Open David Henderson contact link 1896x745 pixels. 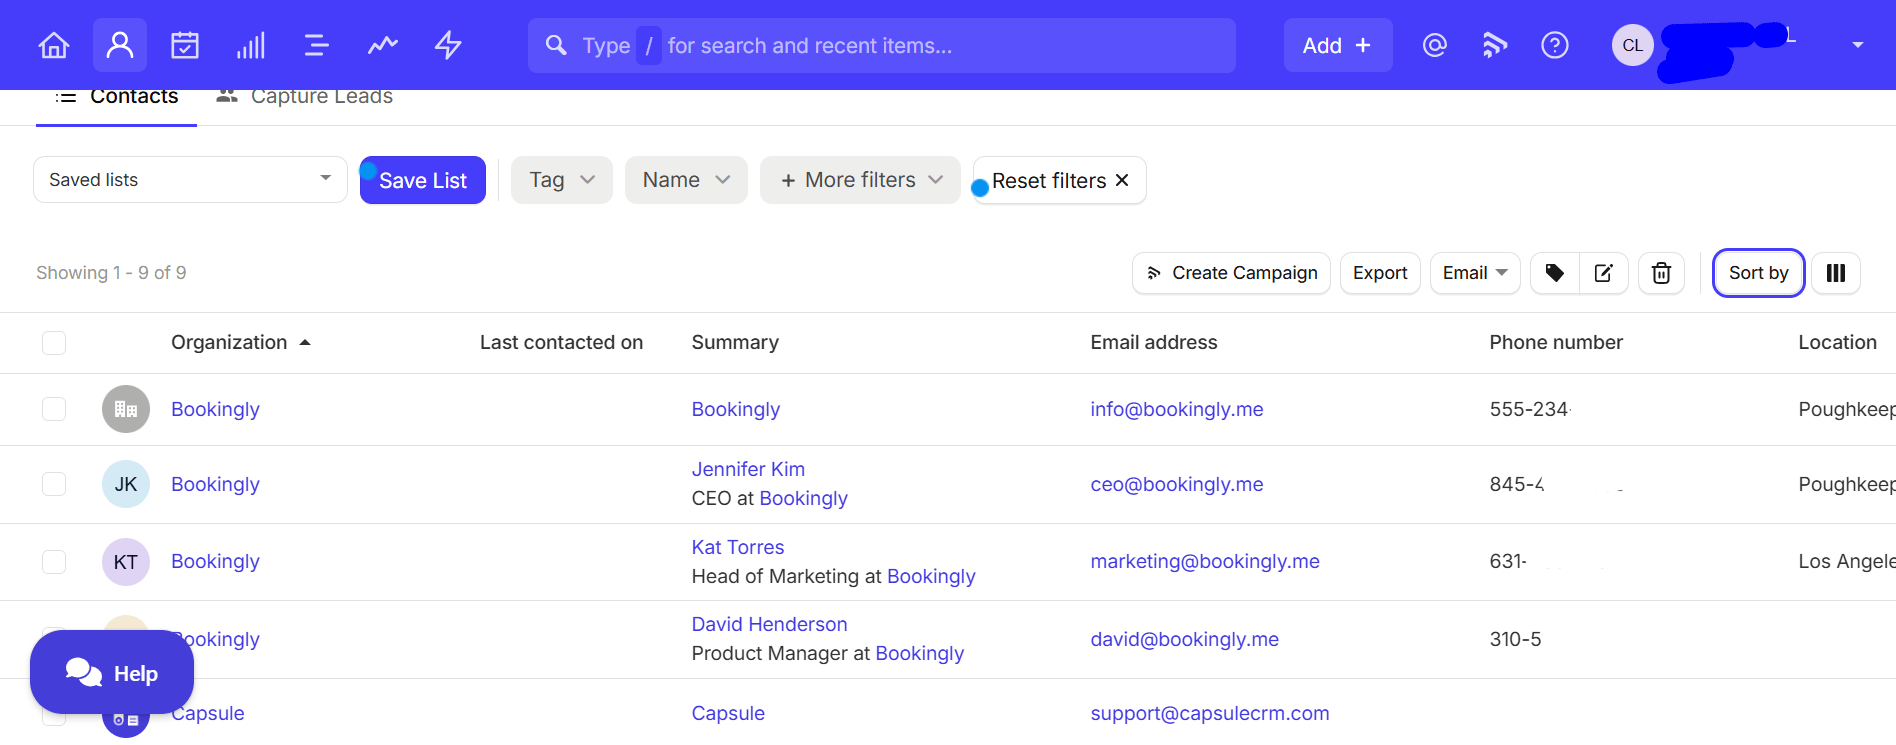769,624
